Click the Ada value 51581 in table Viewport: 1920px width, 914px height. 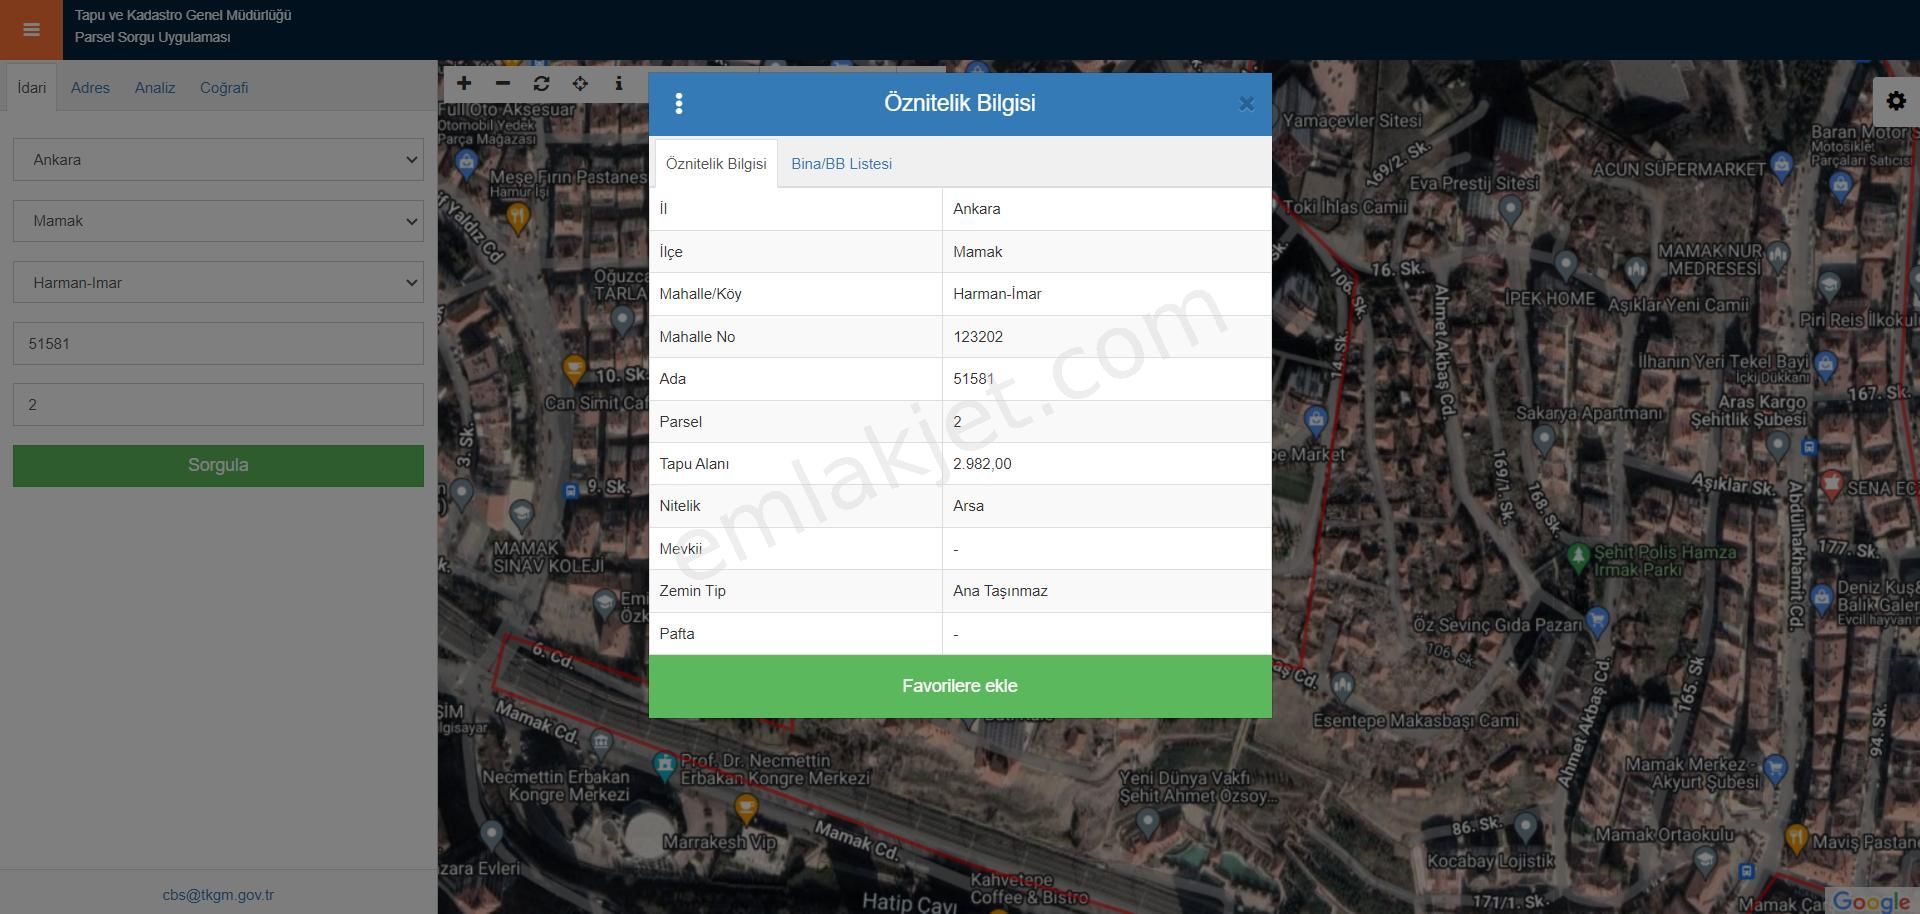coord(973,379)
